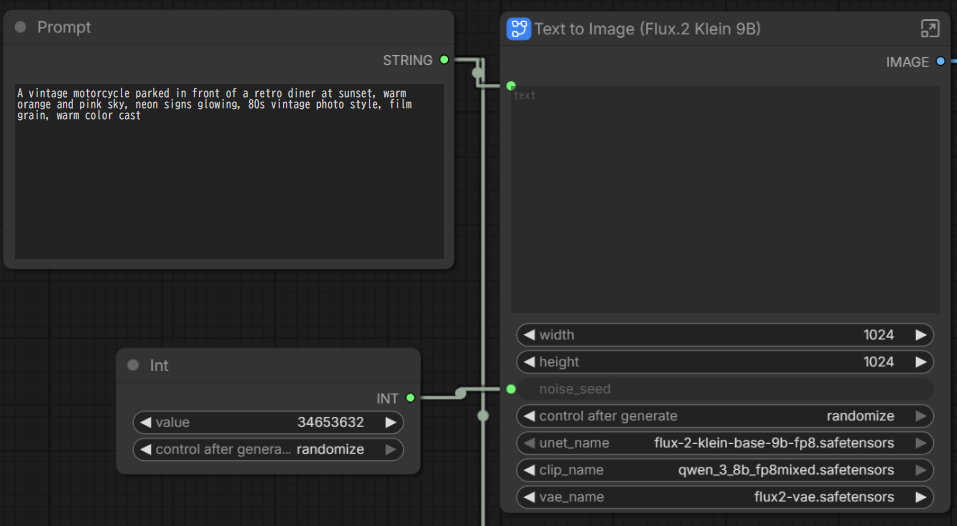This screenshot has height=526, width=957.
Task: Click the noise_seed input port
Action: tap(511, 389)
